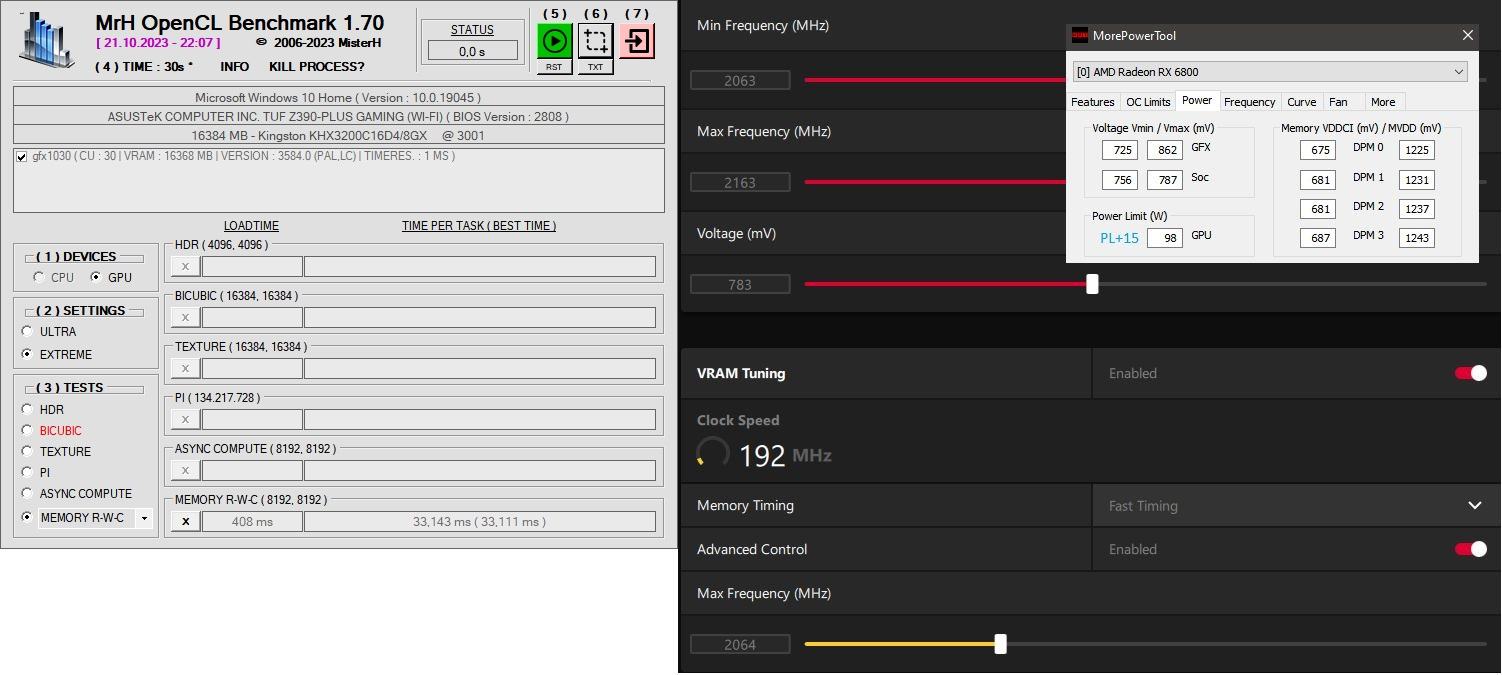Disable the VRAM Tuning toggle
This screenshot has width=1502, height=675.
(1471, 373)
